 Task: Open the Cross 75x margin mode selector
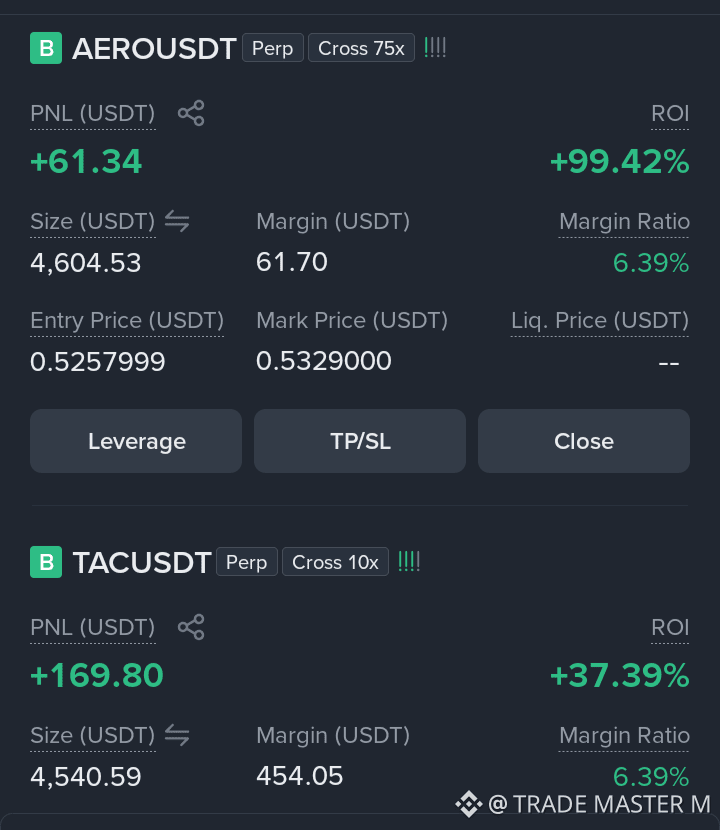pyautogui.click(x=362, y=48)
